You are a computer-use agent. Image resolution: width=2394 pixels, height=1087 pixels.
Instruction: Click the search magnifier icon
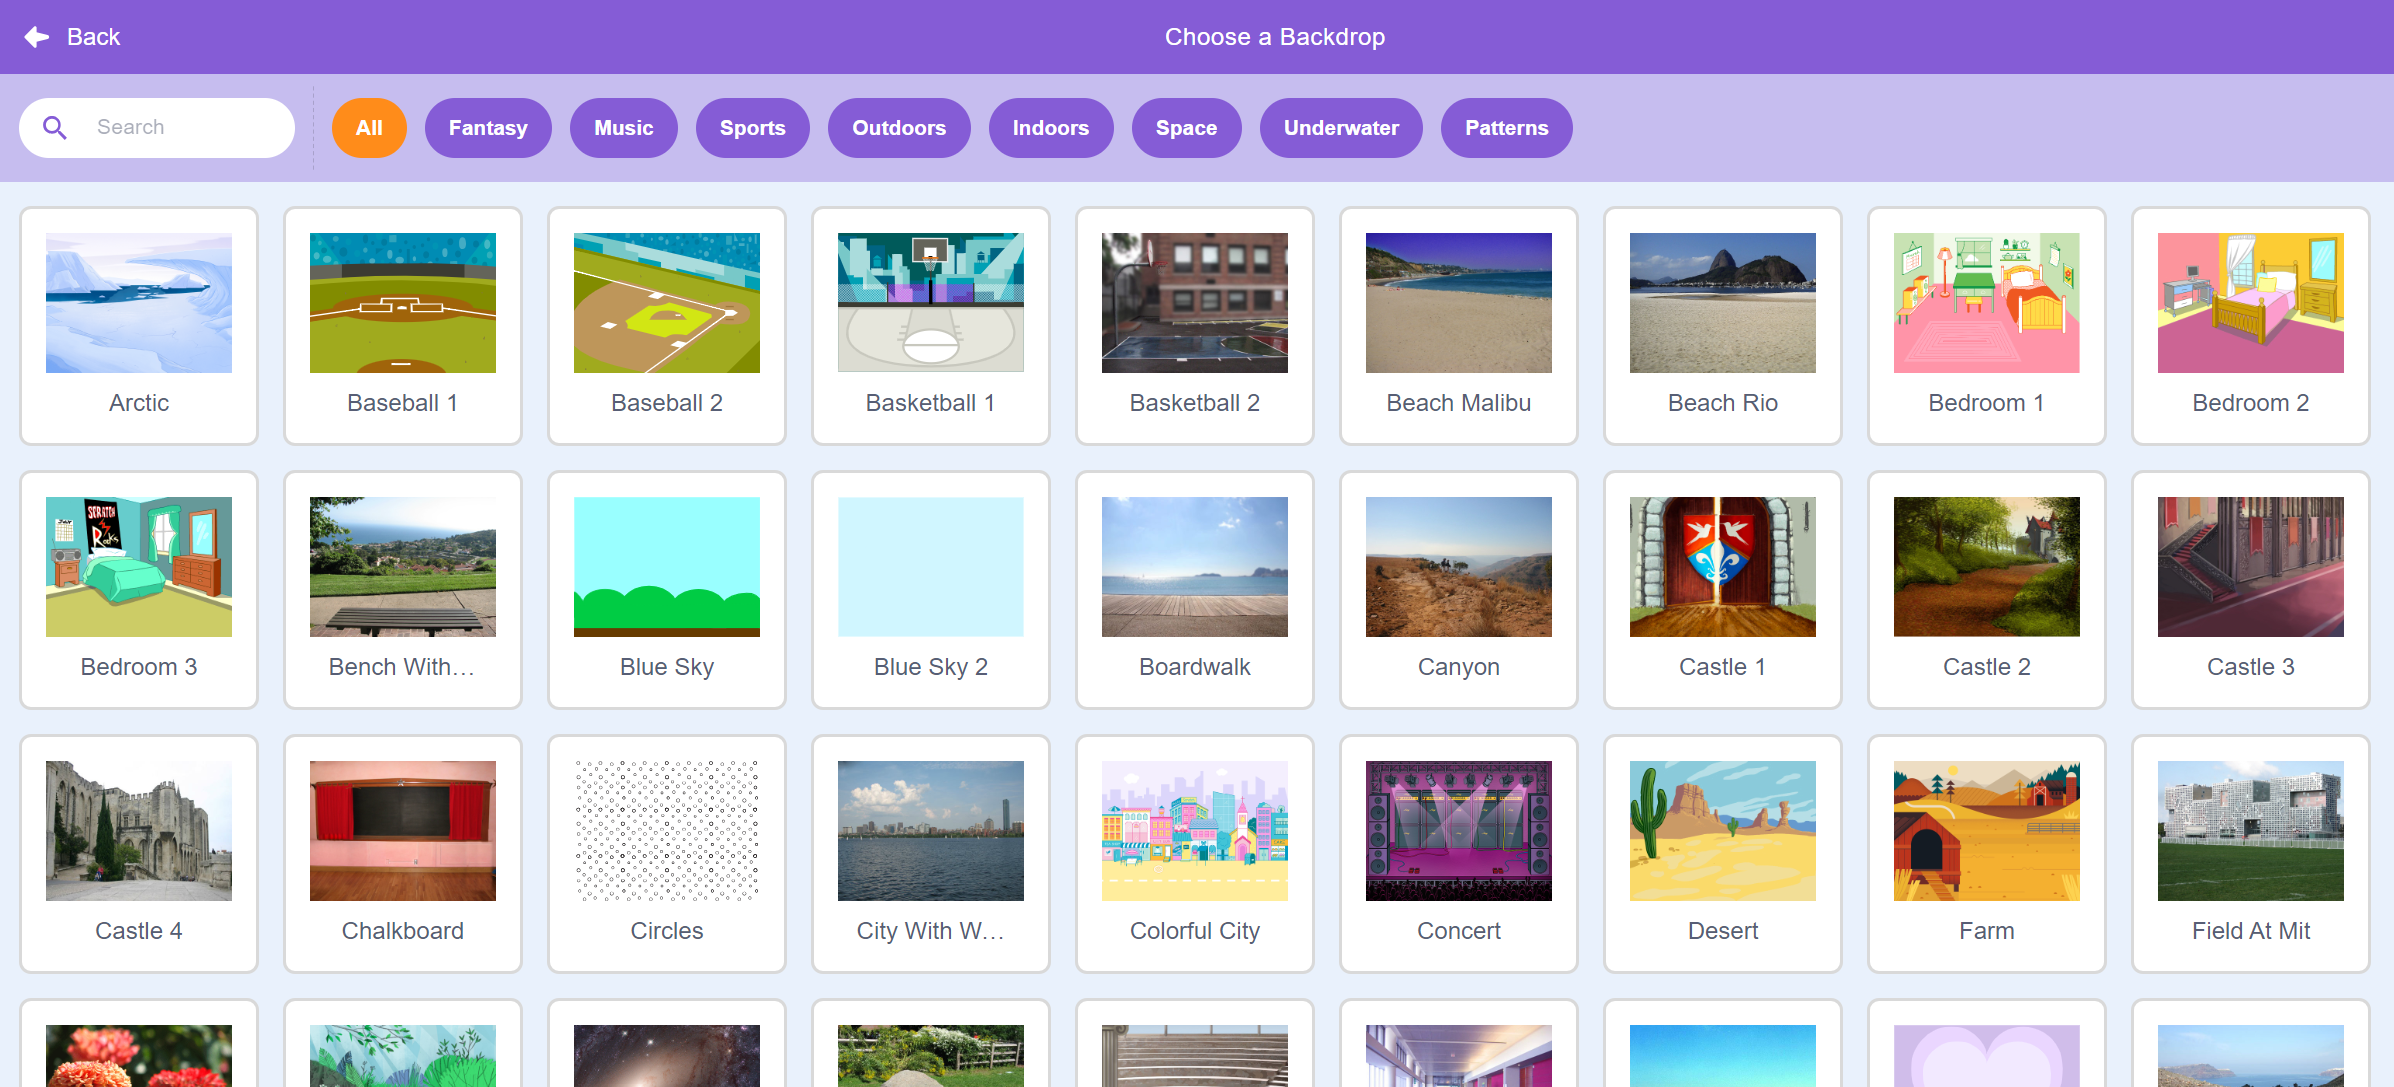click(x=55, y=128)
